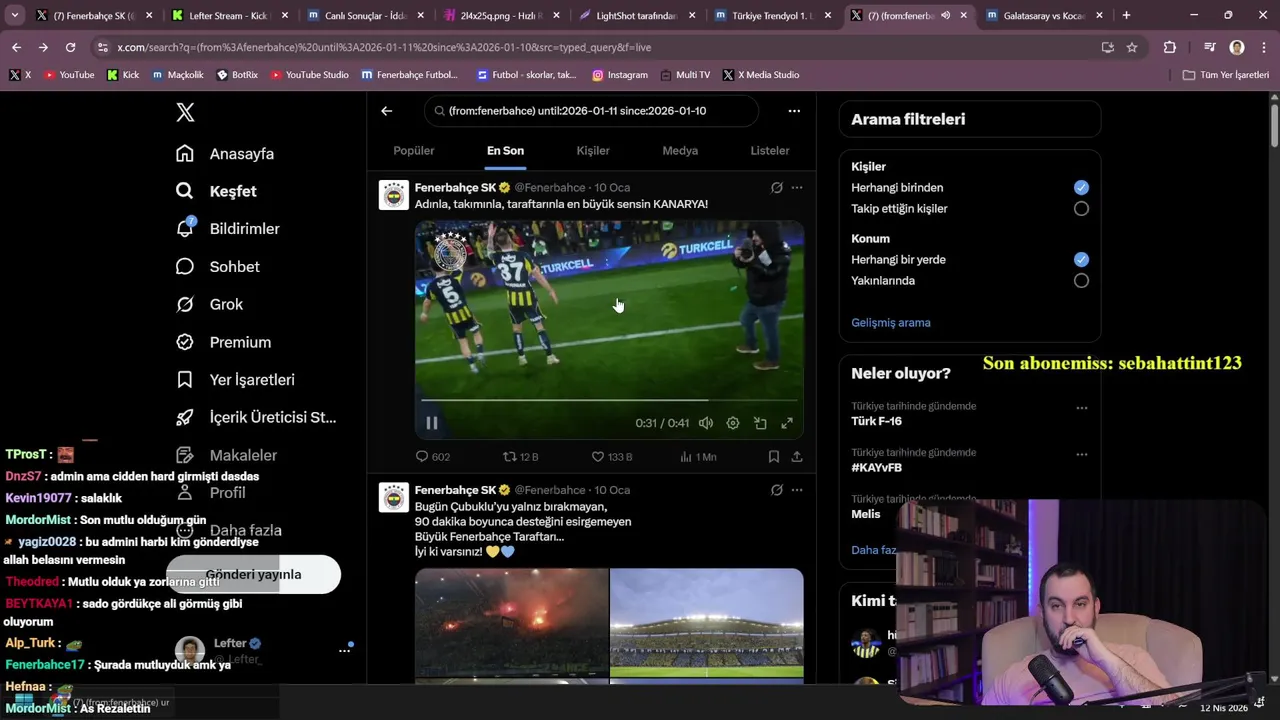Open Sohbet chat section
This screenshot has height=720, width=1280.
(x=218, y=267)
